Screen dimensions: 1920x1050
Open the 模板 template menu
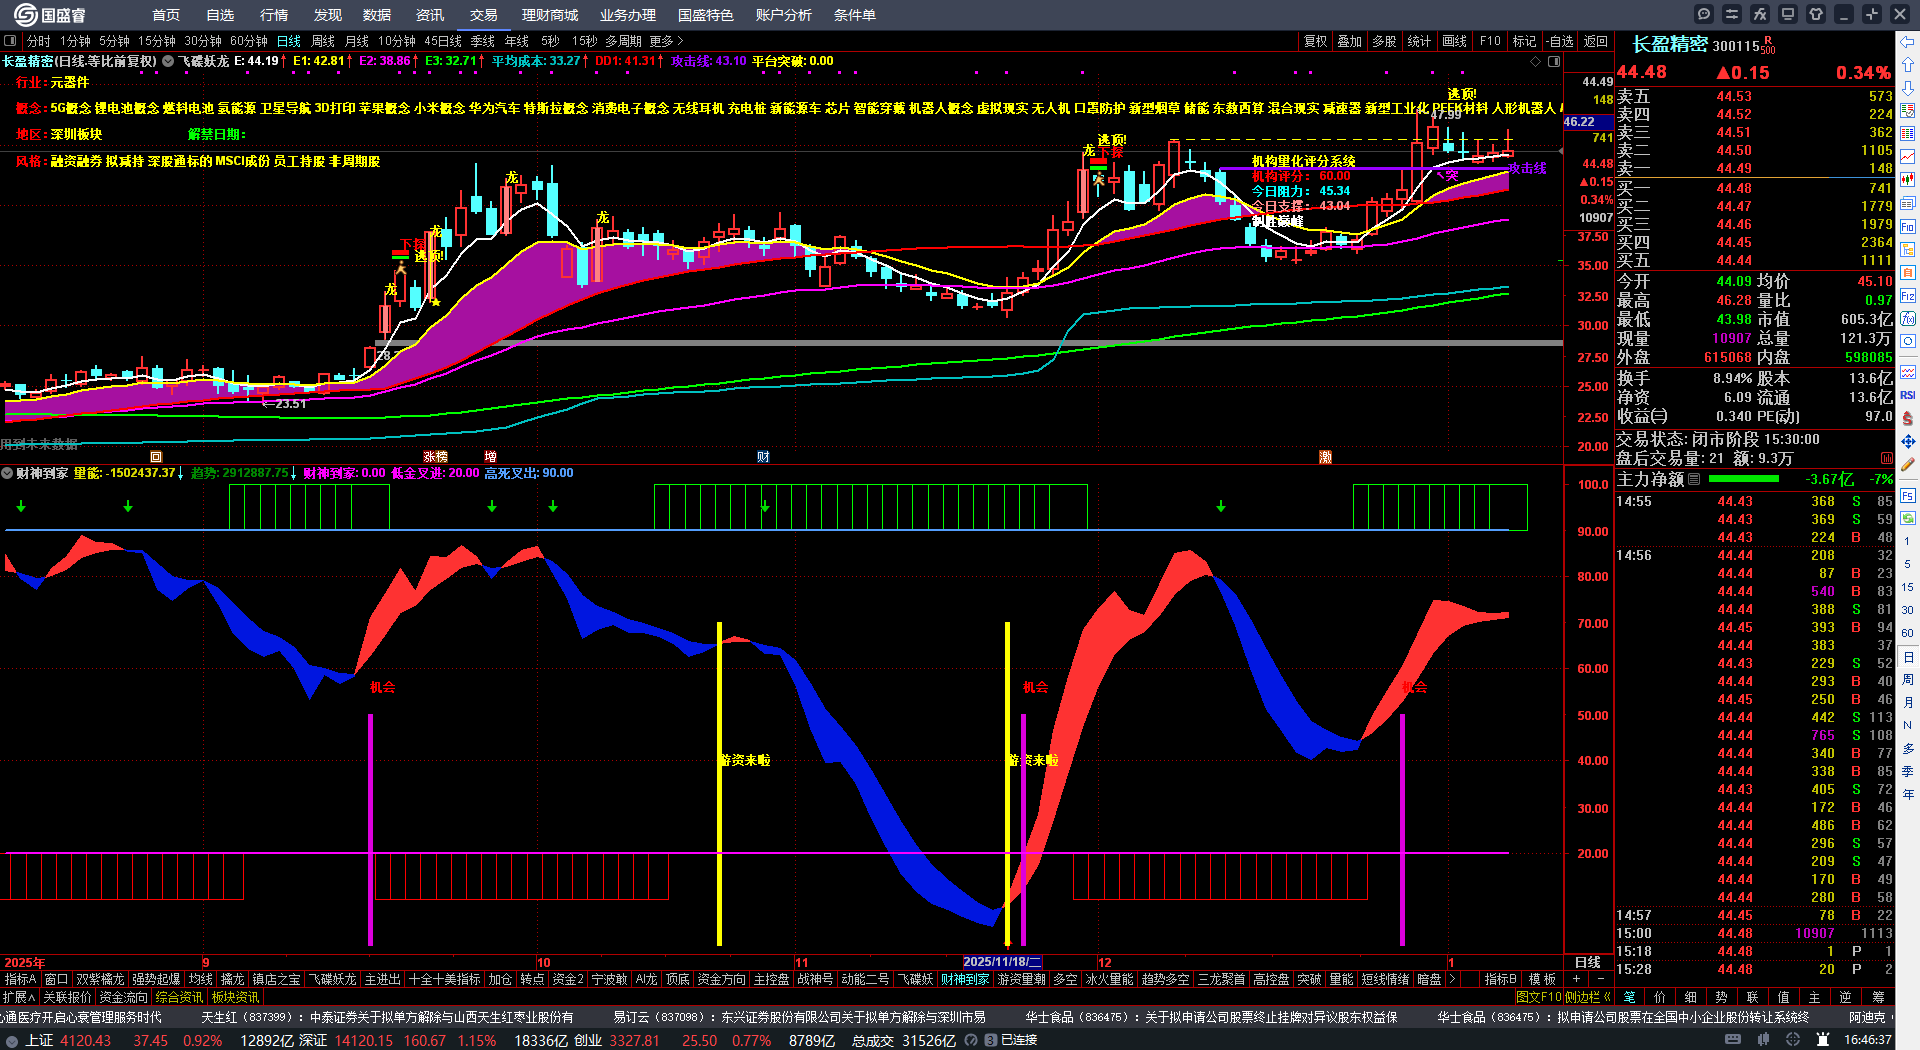coord(1542,979)
